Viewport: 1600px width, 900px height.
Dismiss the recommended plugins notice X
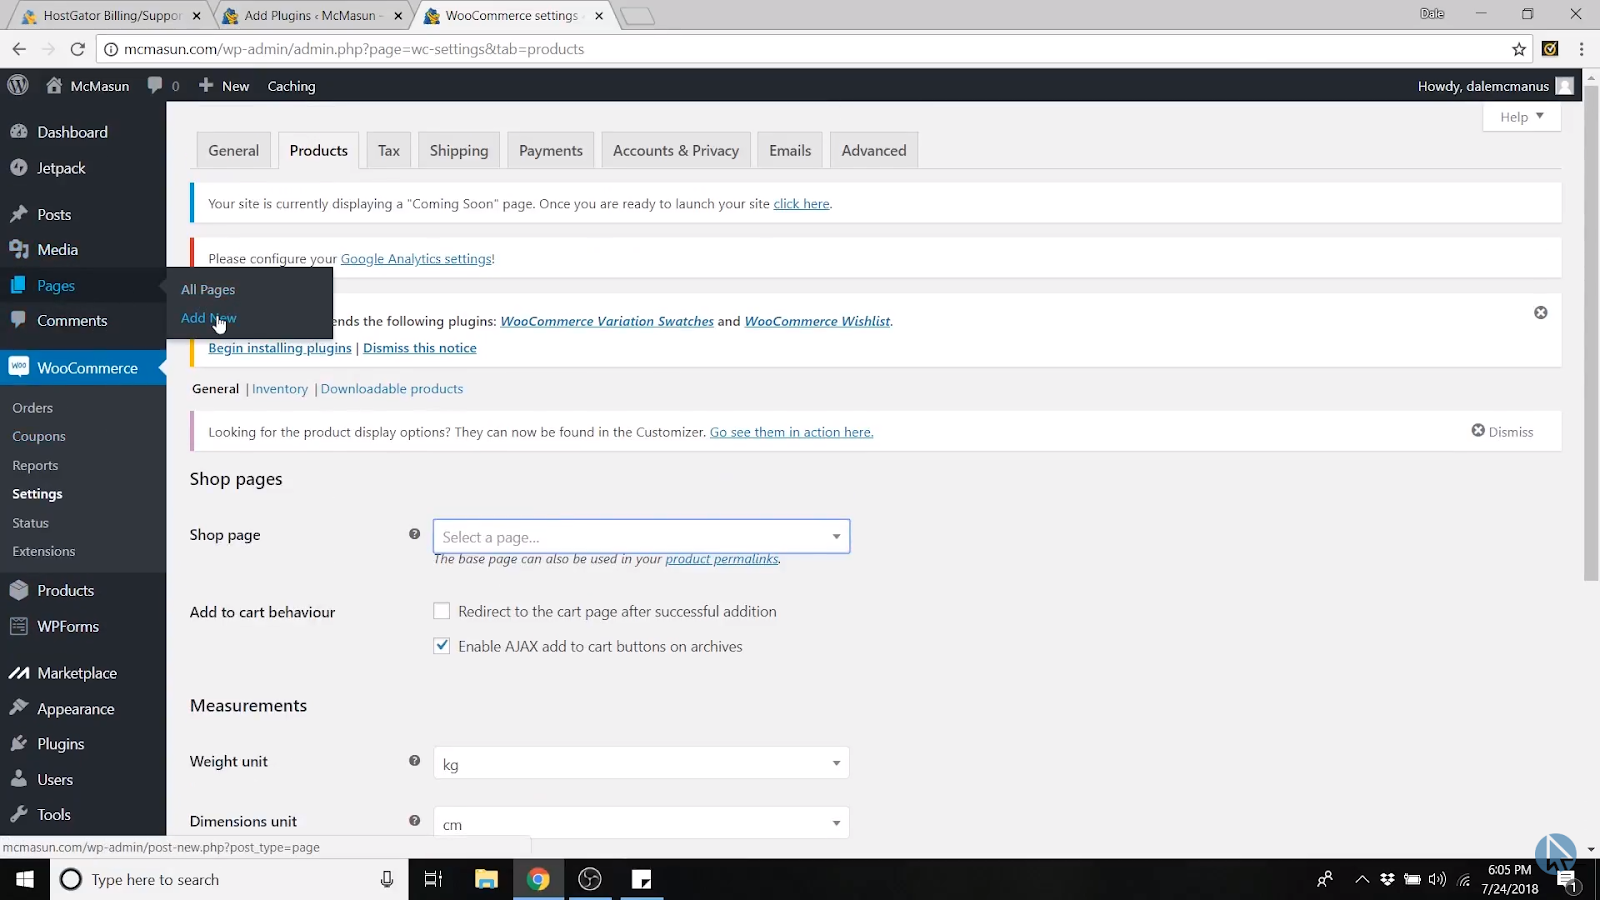[1541, 313]
